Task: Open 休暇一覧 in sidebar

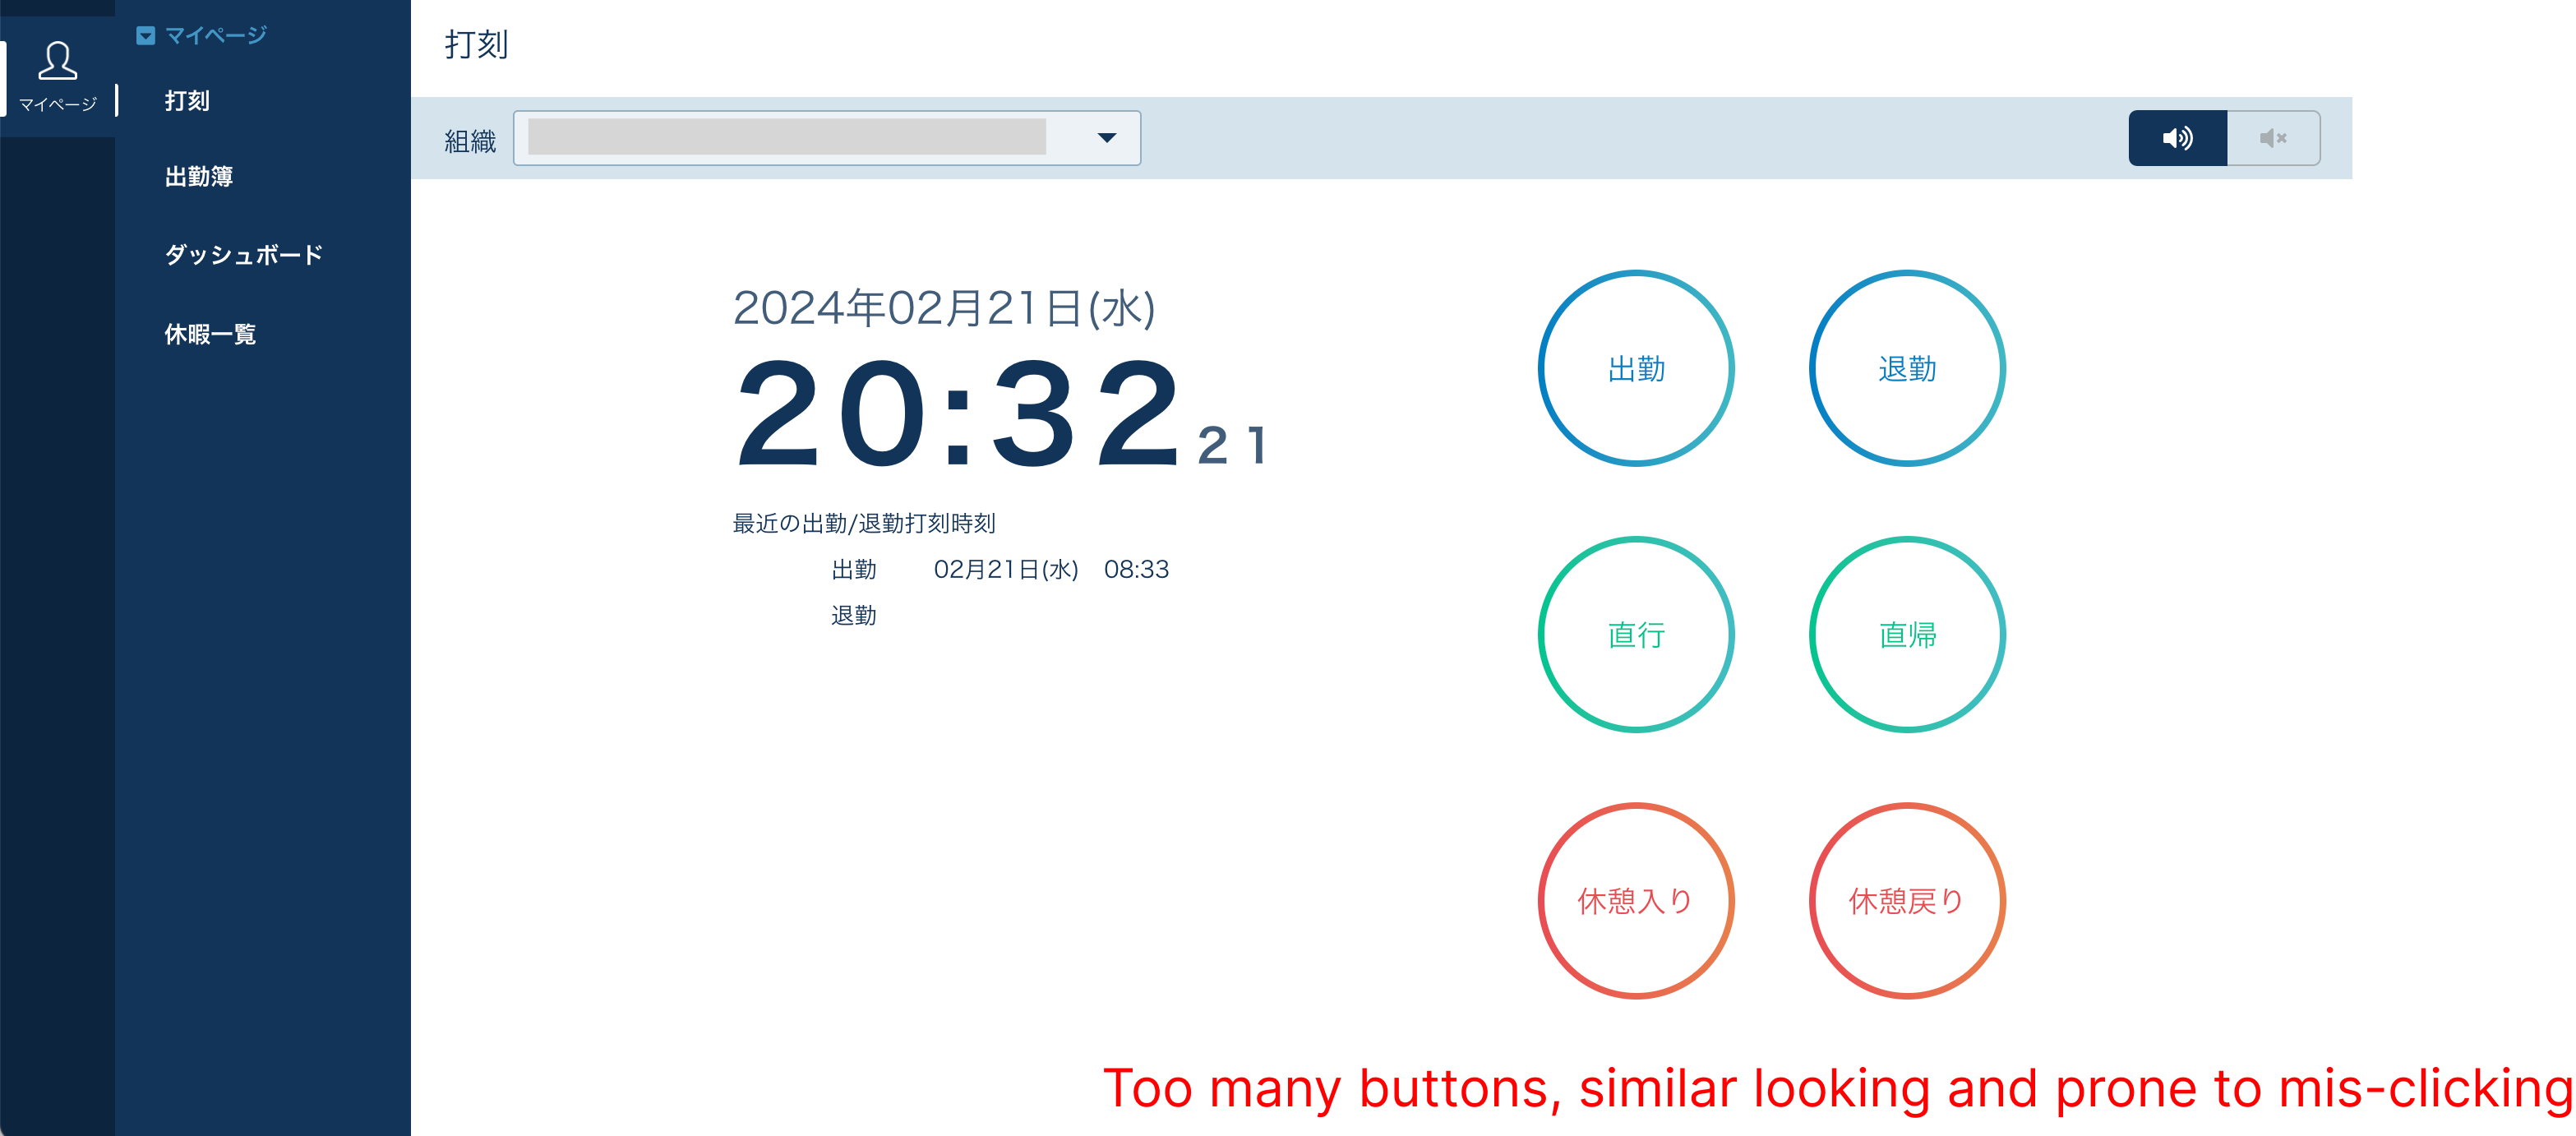Action: pyautogui.click(x=210, y=334)
